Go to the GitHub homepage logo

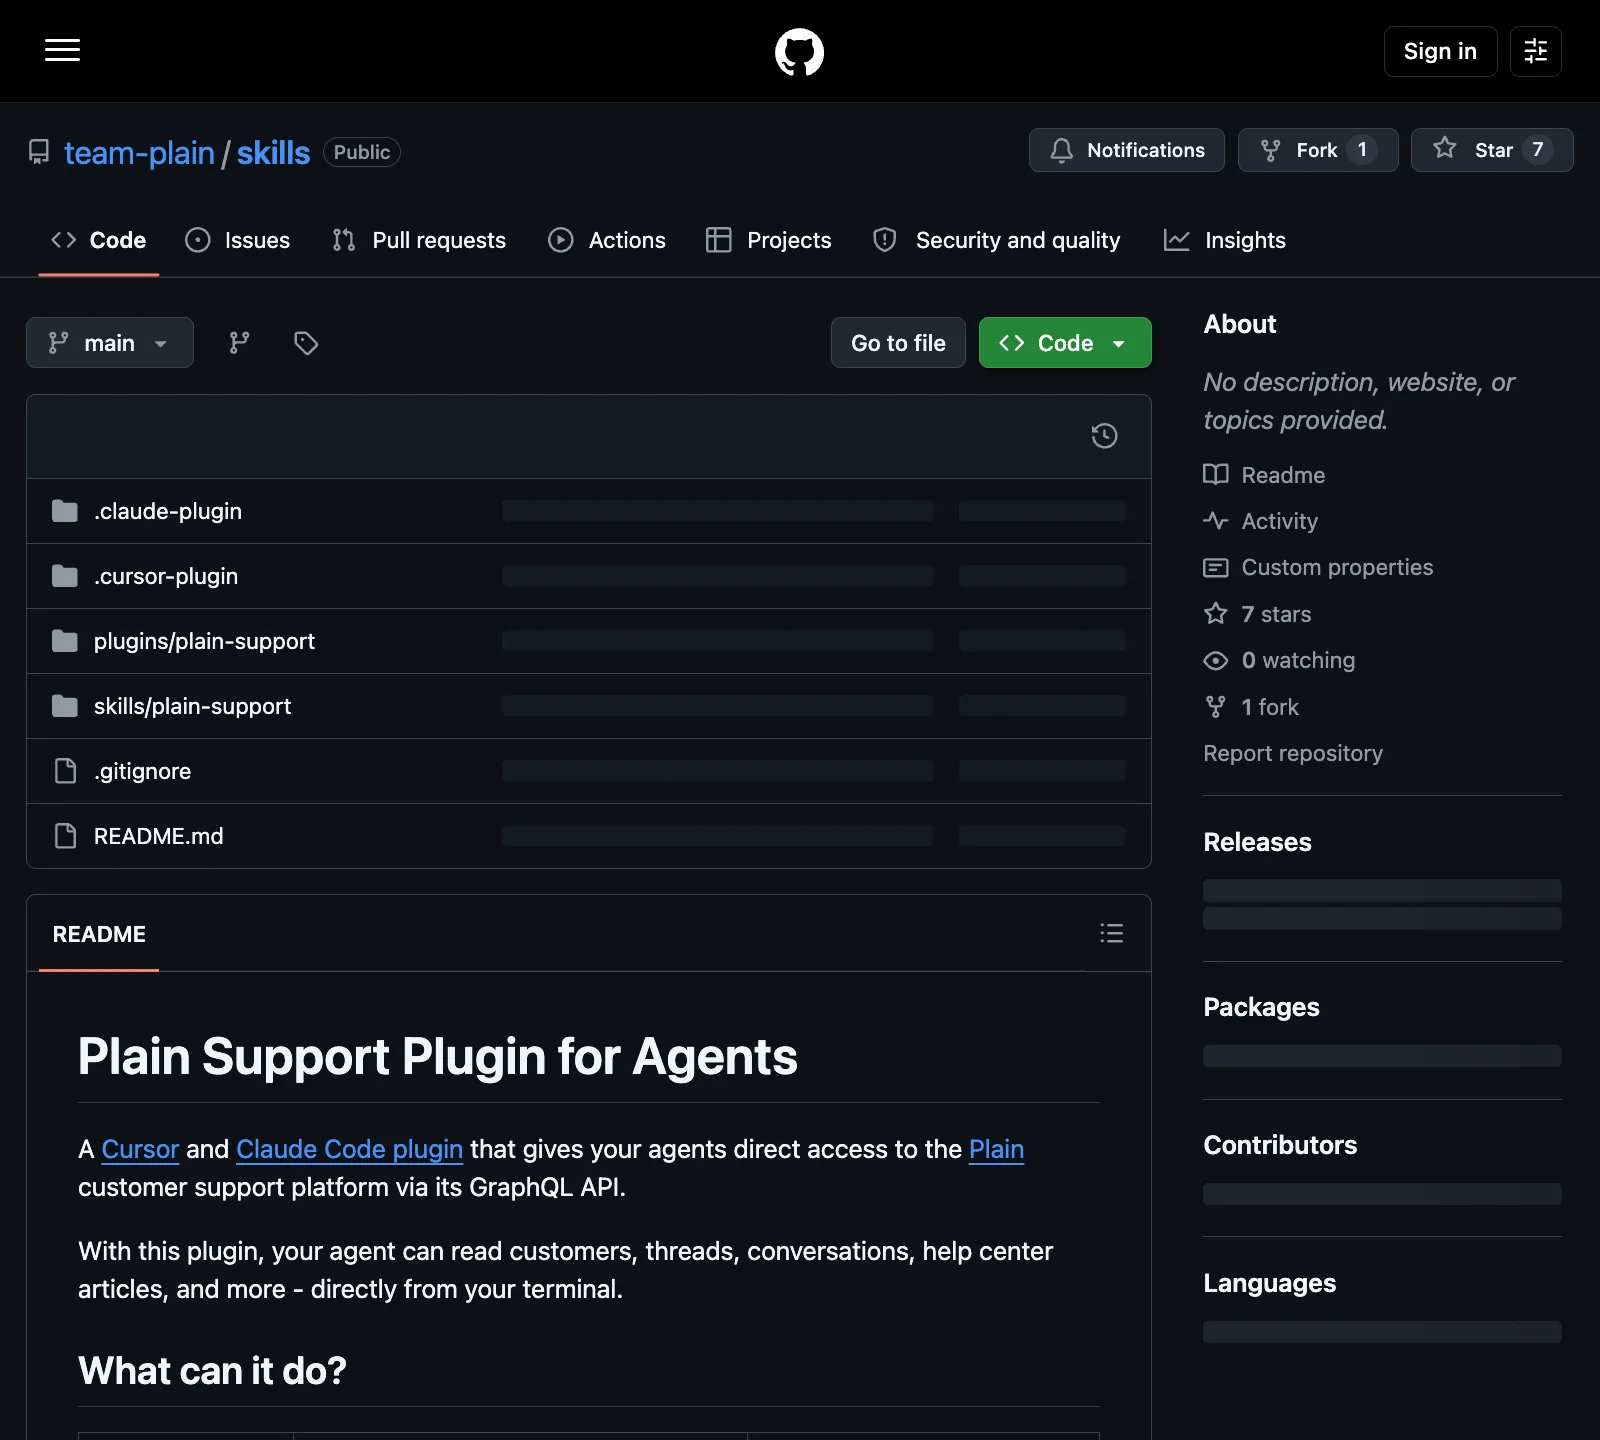tap(799, 52)
